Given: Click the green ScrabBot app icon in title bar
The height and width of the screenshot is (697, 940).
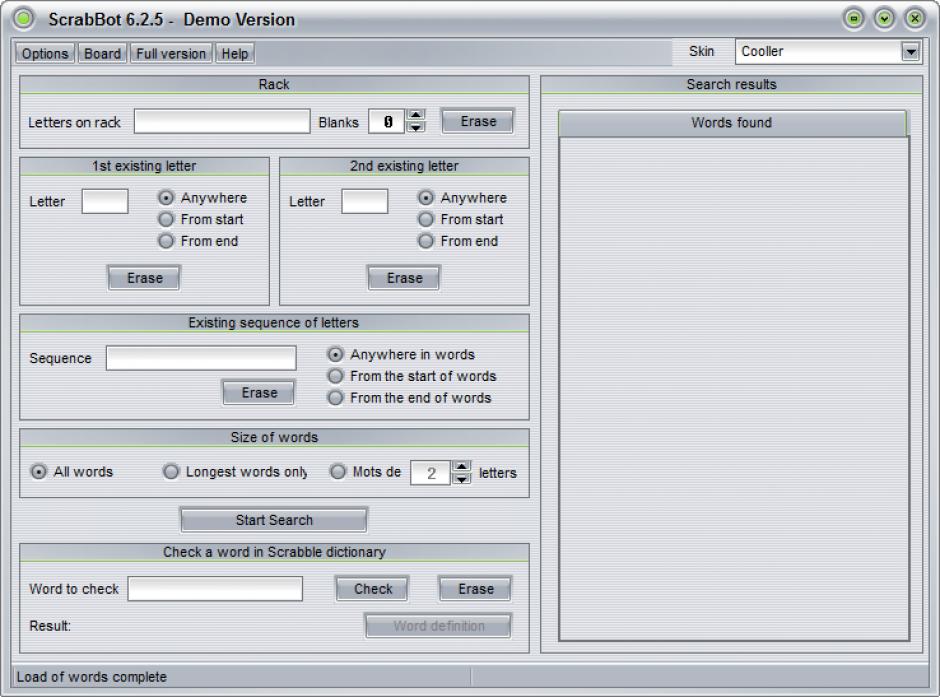Looking at the screenshot, I should (23, 18).
